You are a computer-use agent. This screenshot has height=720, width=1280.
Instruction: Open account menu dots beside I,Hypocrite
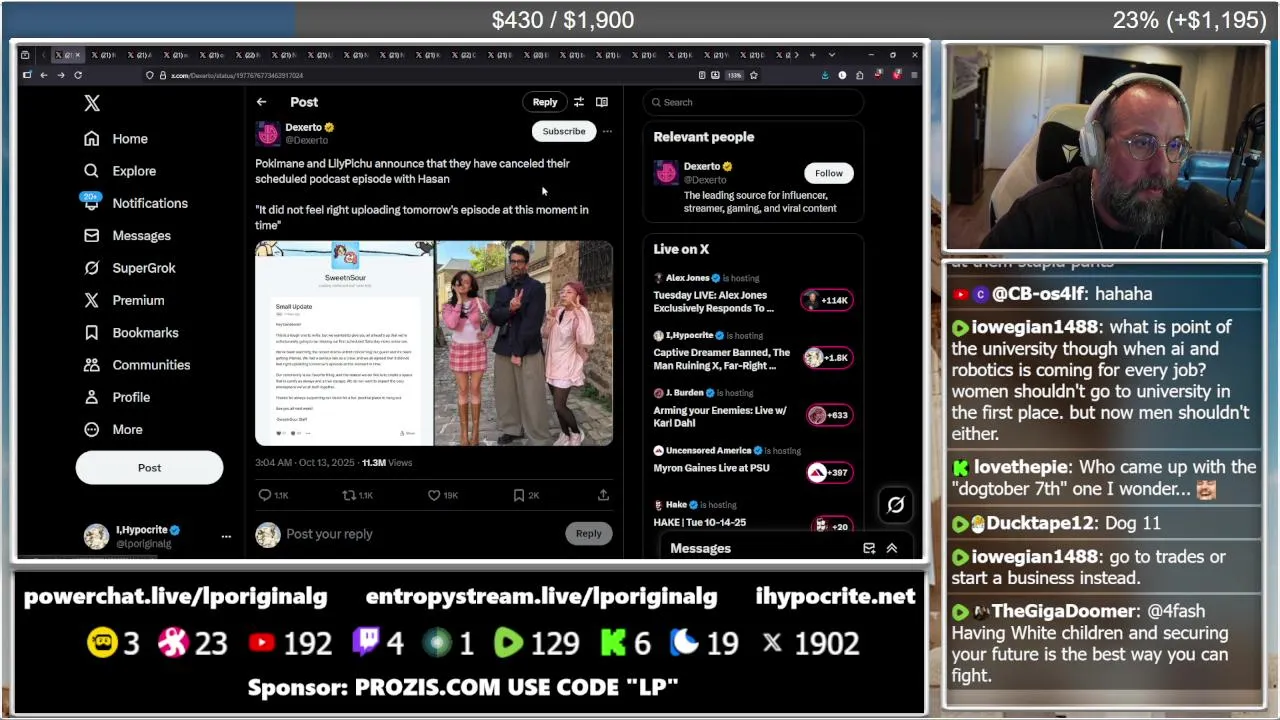(x=226, y=536)
